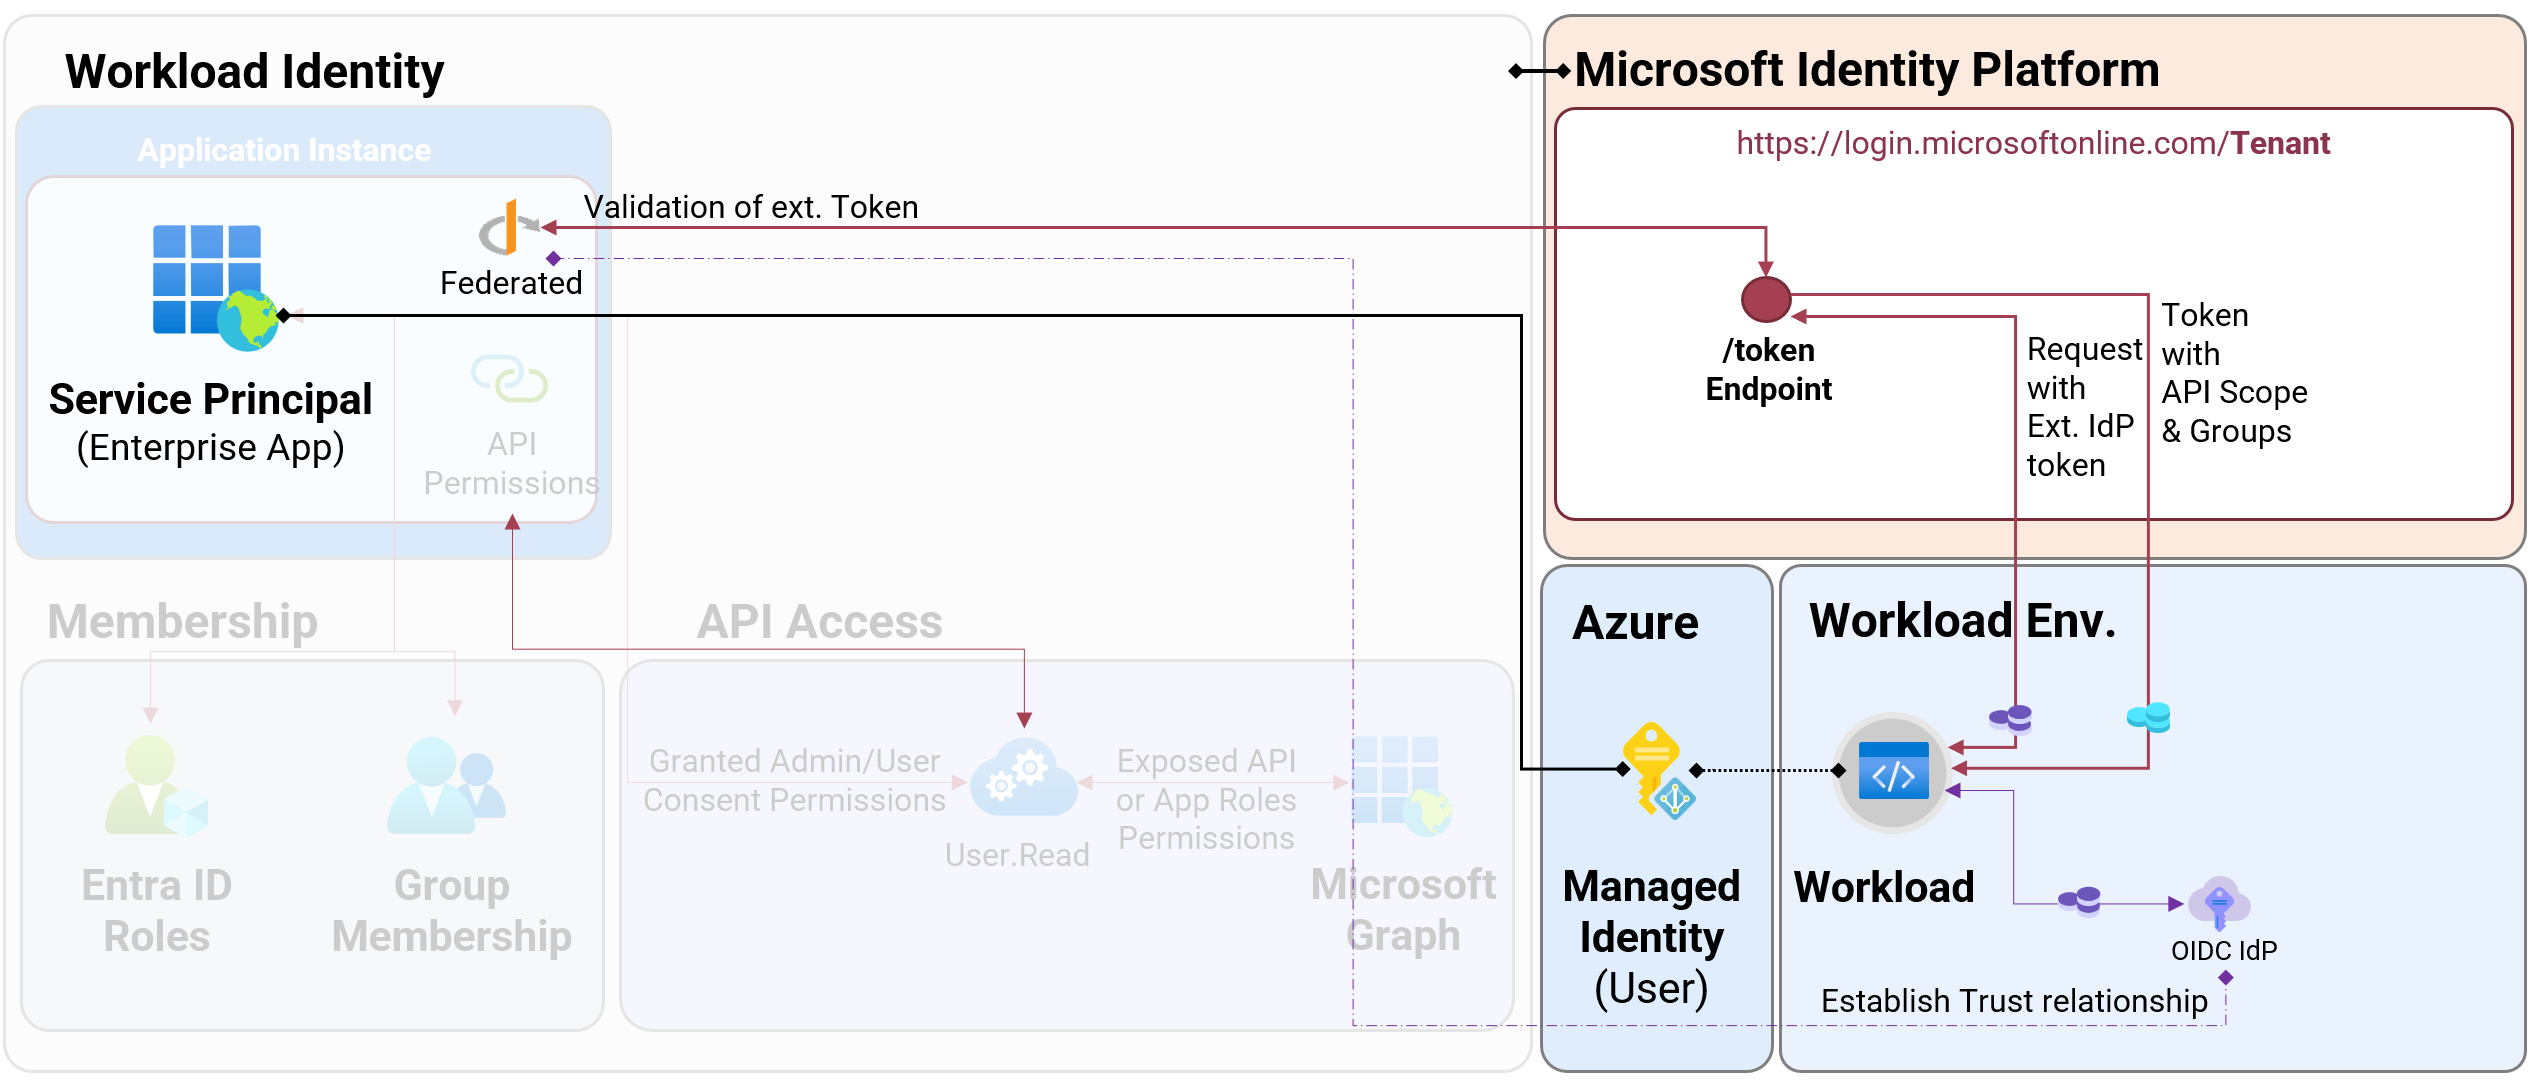Open the login.microsoftonline.com/Tenant link
Image resolution: width=2538 pixels, height=1087 pixels.
coord(2032,143)
